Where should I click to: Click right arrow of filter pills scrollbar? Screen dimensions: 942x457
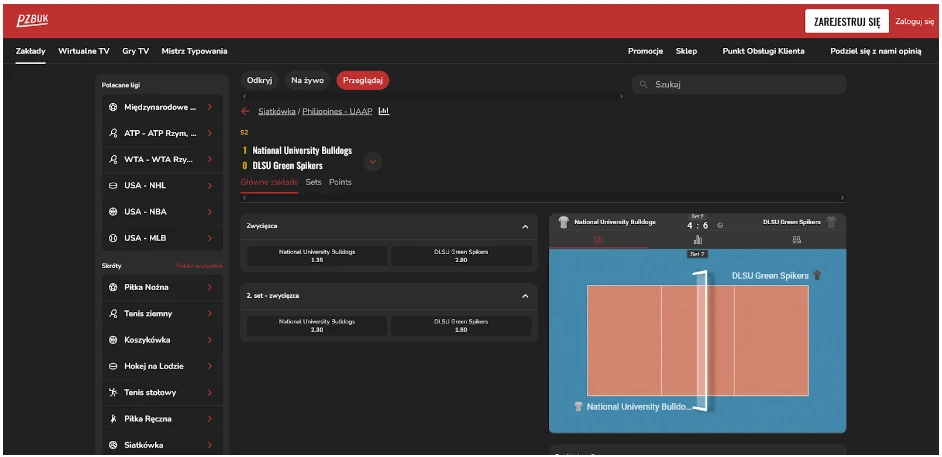(621, 96)
